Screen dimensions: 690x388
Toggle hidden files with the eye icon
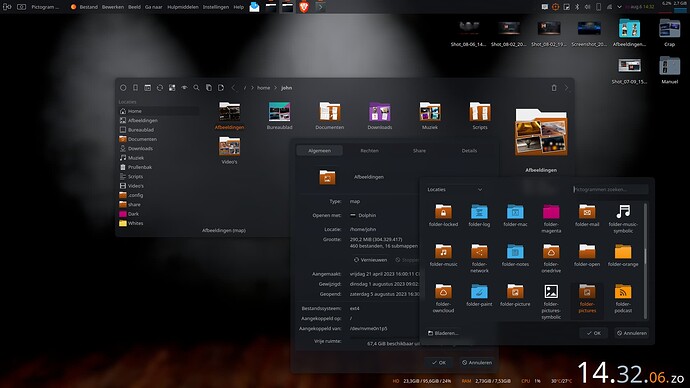(x=184, y=88)
